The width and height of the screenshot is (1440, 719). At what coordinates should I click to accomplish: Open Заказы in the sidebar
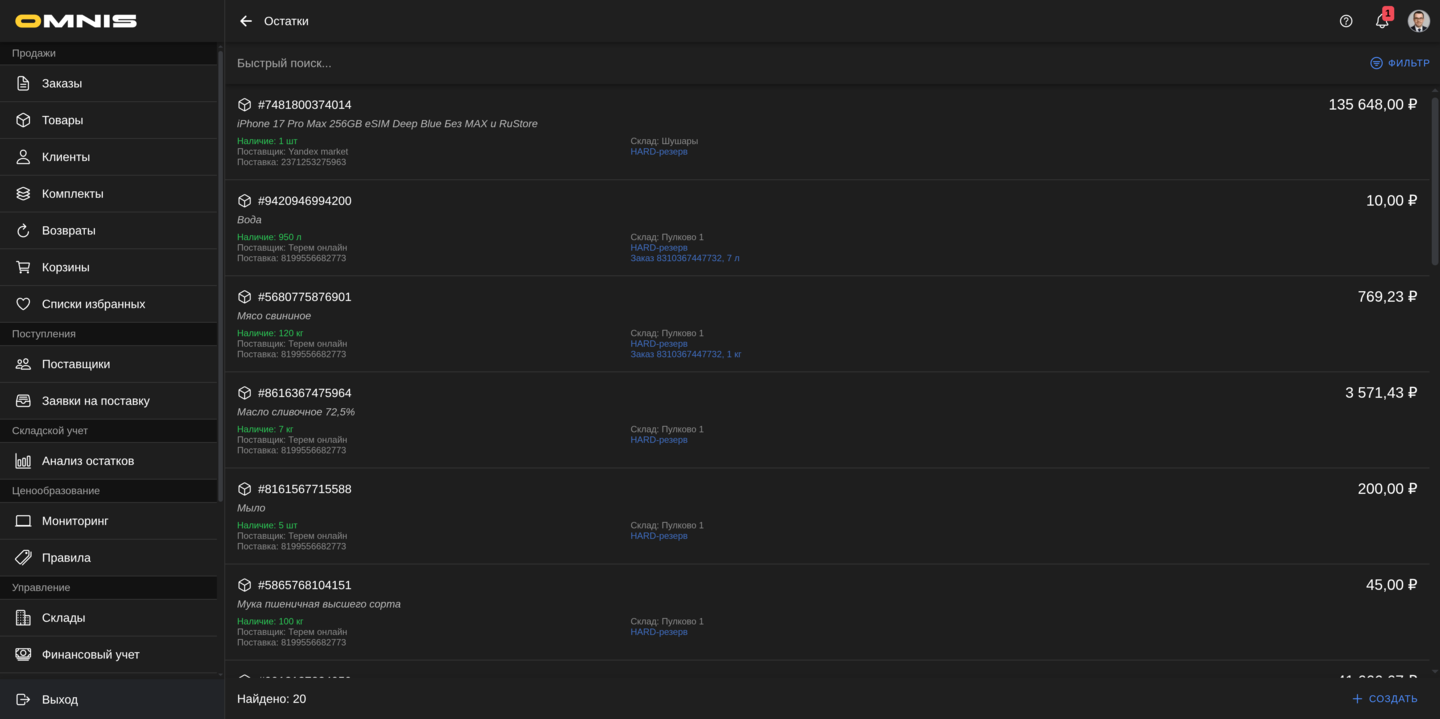click(x=62, y=83)
